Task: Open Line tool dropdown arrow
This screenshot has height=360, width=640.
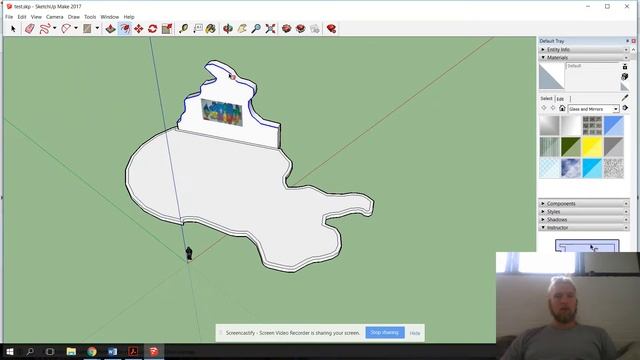Action: click(54, 28)
